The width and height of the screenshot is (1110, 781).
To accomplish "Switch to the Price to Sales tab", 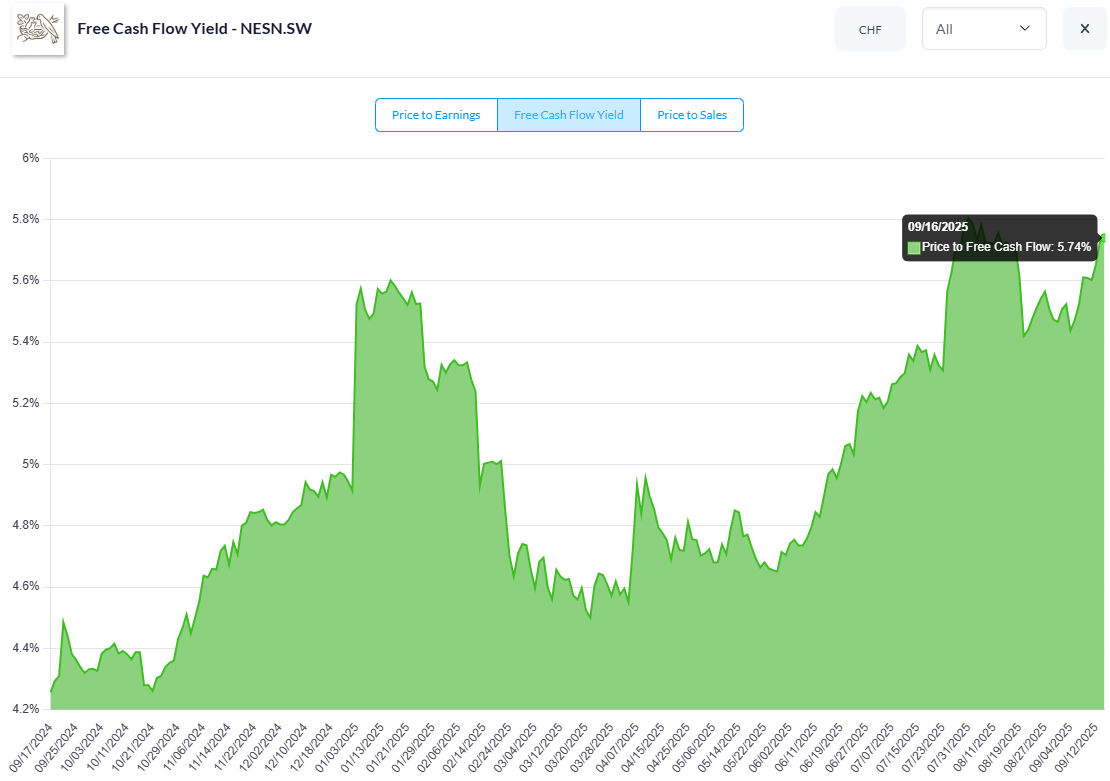I will (x=692, y=115).
